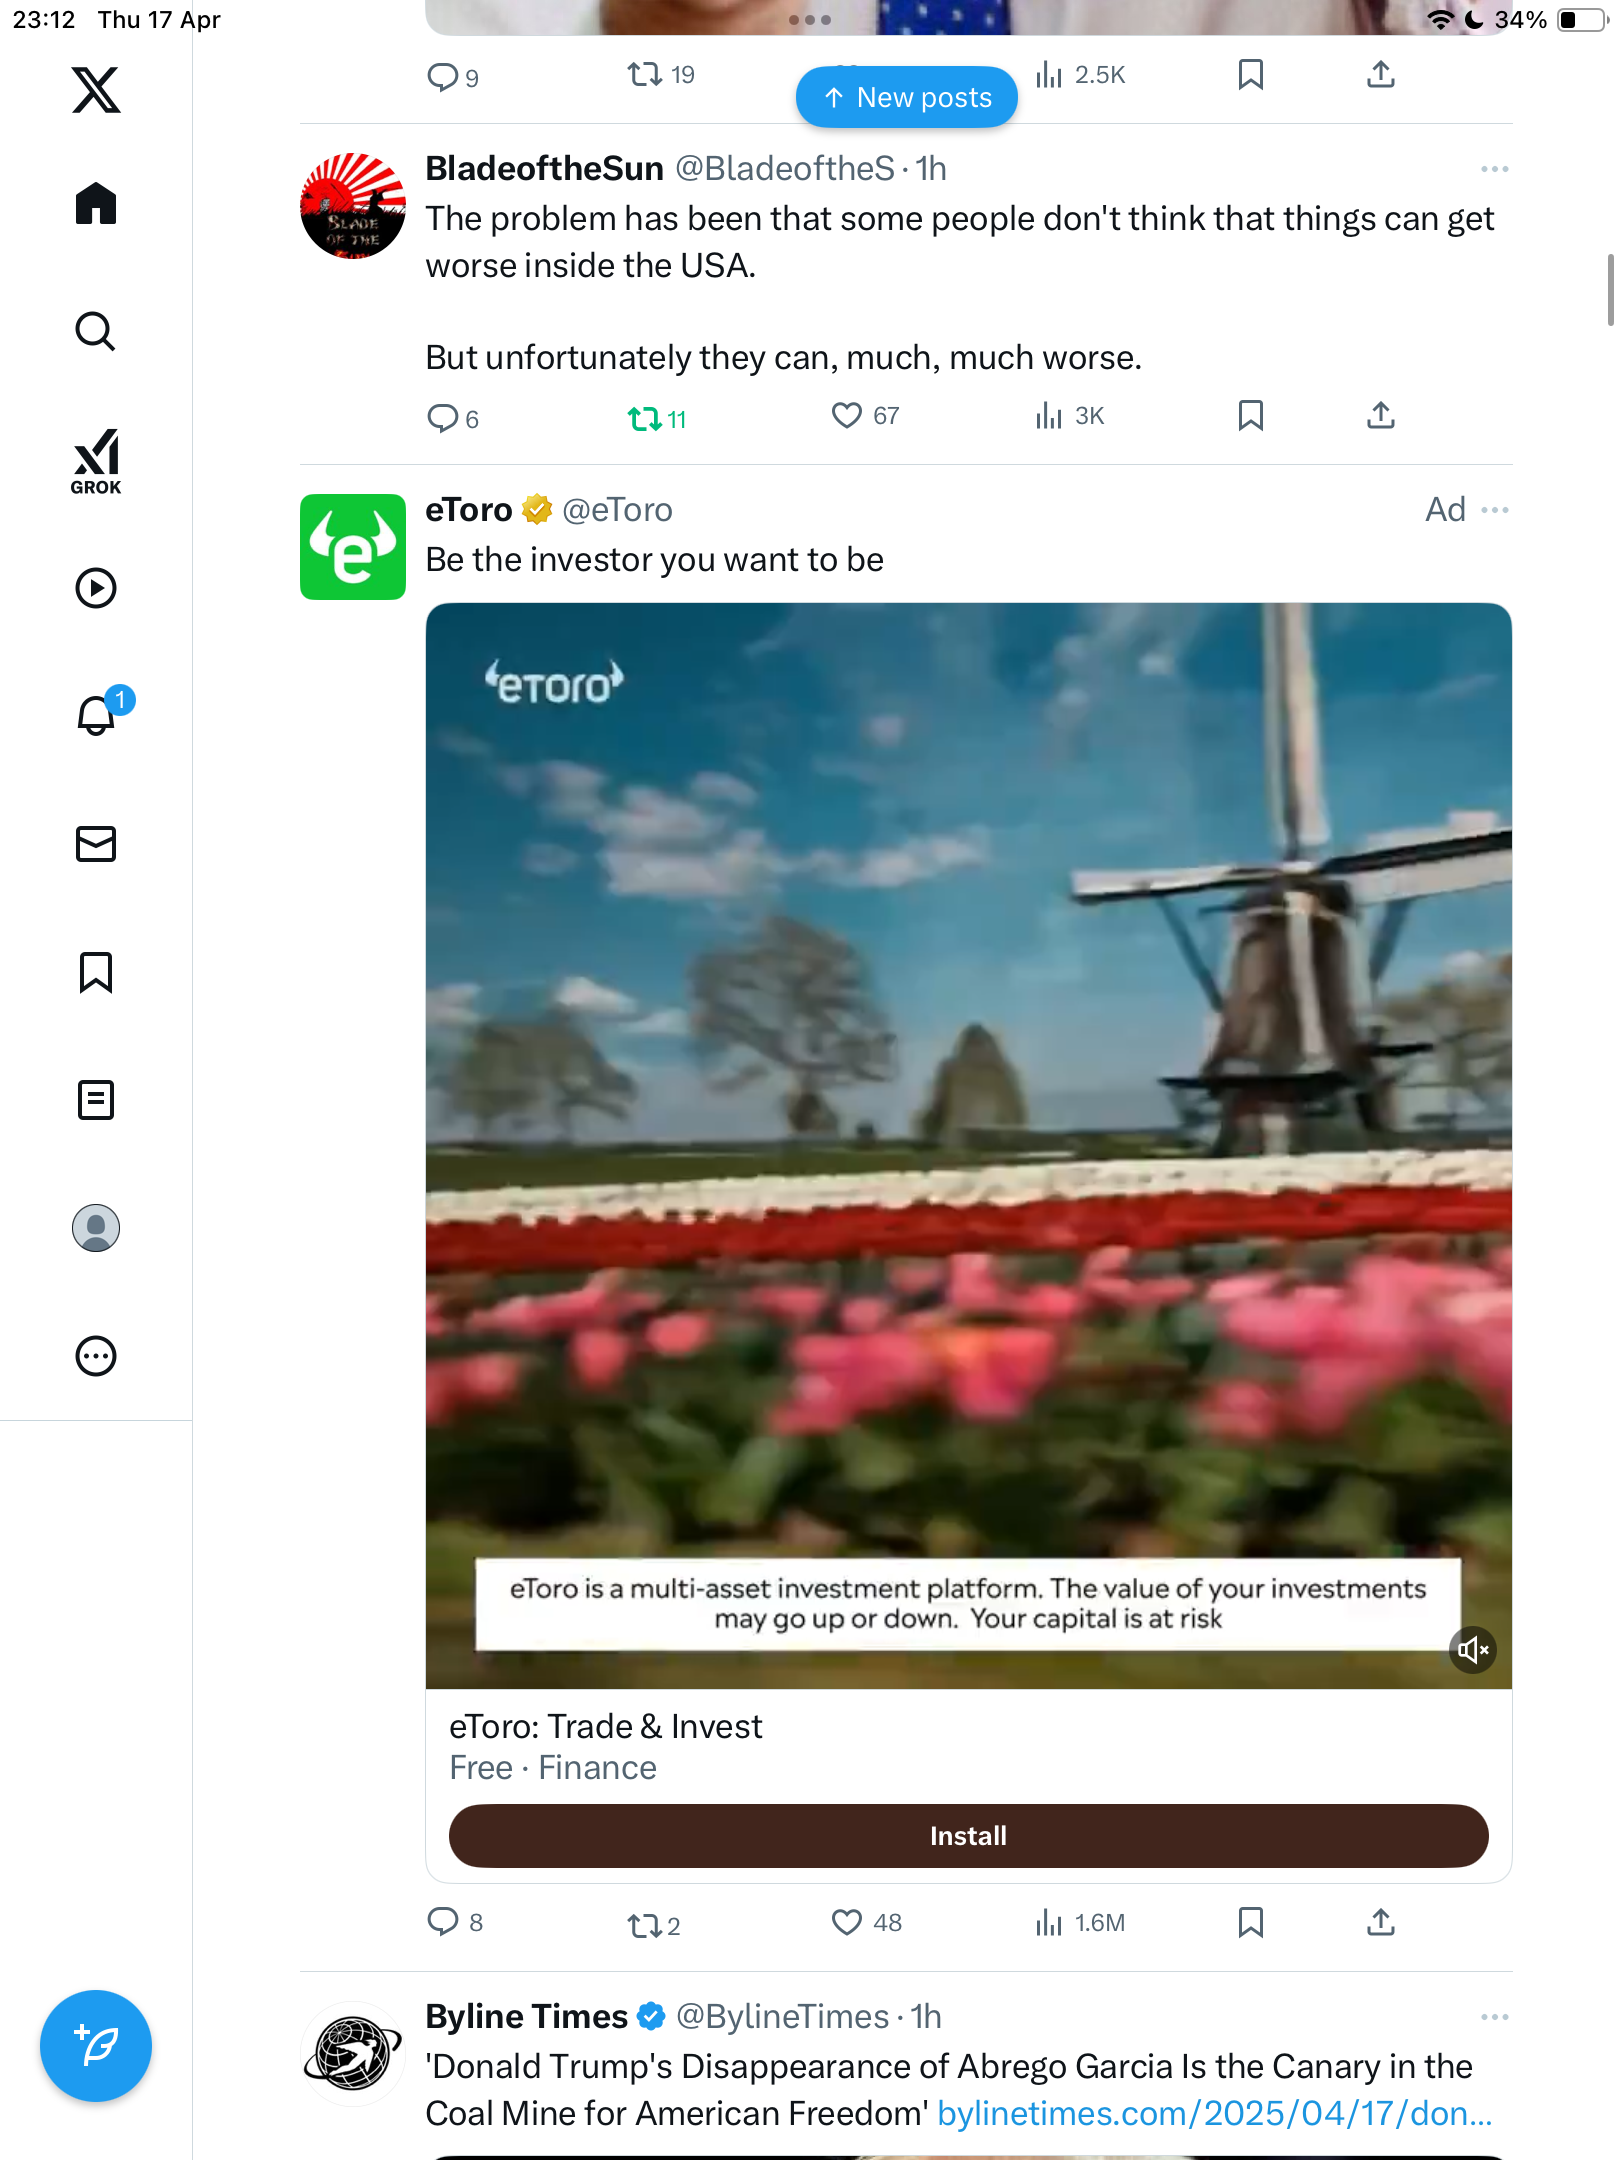Tap the 23:12 clock in status bar
1620x2160 pixels.
pos(44,20)
